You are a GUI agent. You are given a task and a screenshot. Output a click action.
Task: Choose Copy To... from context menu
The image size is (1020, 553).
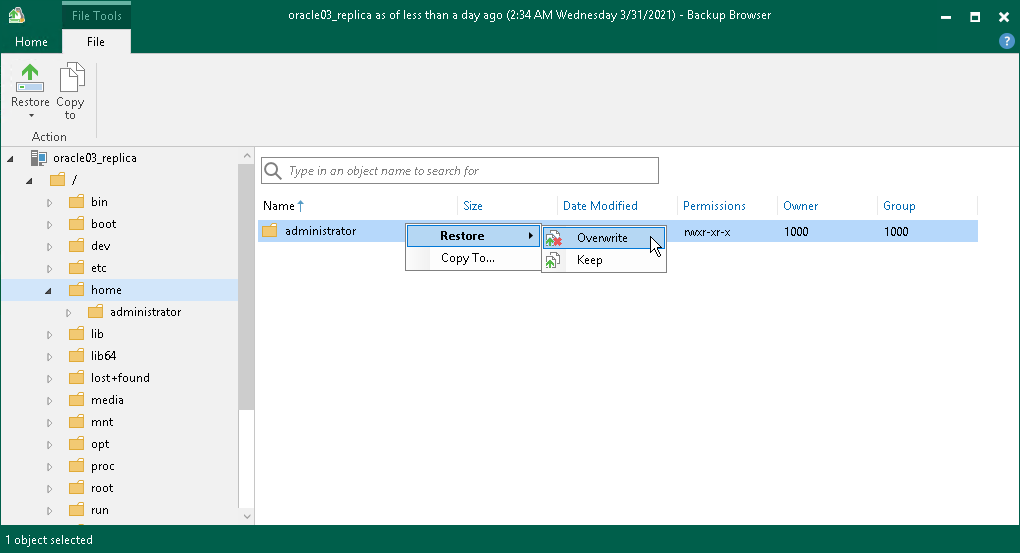click(468, 258)
